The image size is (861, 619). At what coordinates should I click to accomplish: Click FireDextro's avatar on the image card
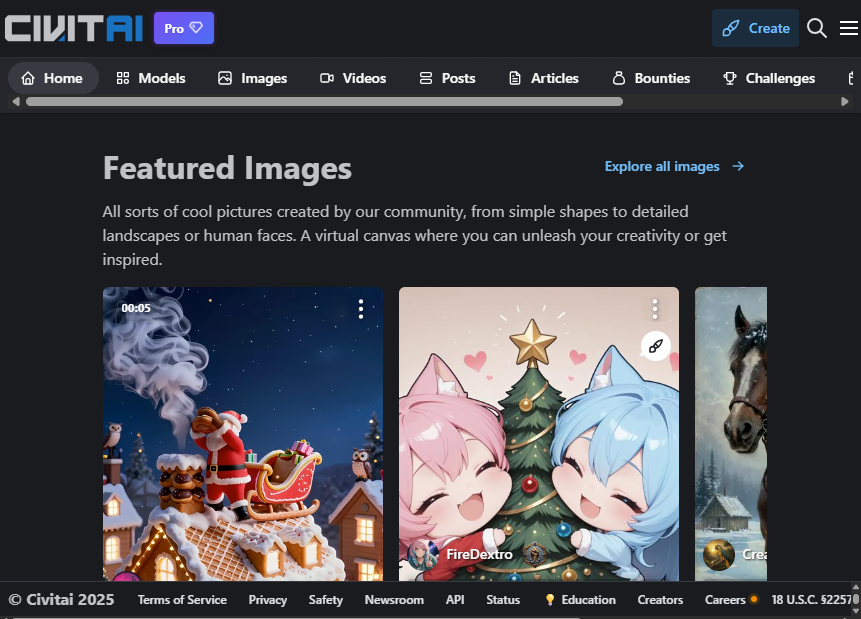point(423,555)
